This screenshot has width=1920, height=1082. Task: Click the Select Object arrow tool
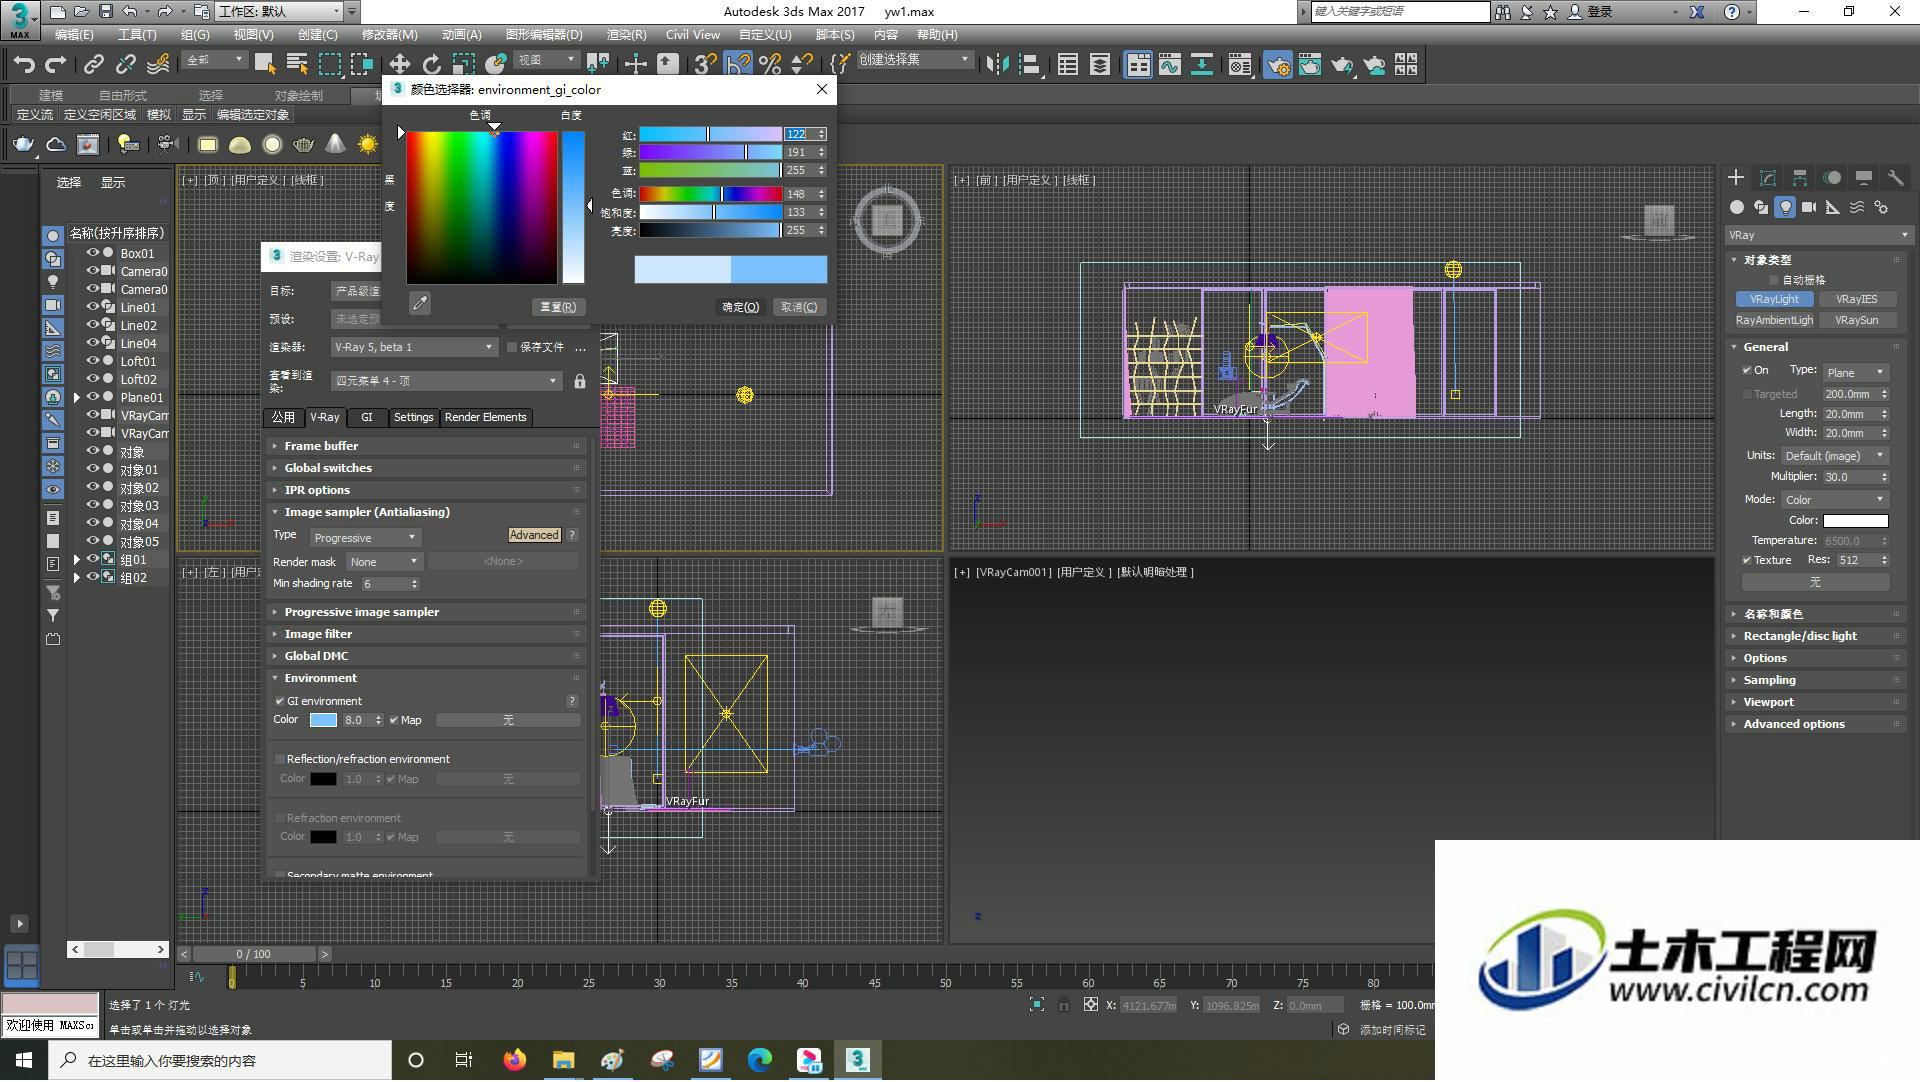[265, 65]
